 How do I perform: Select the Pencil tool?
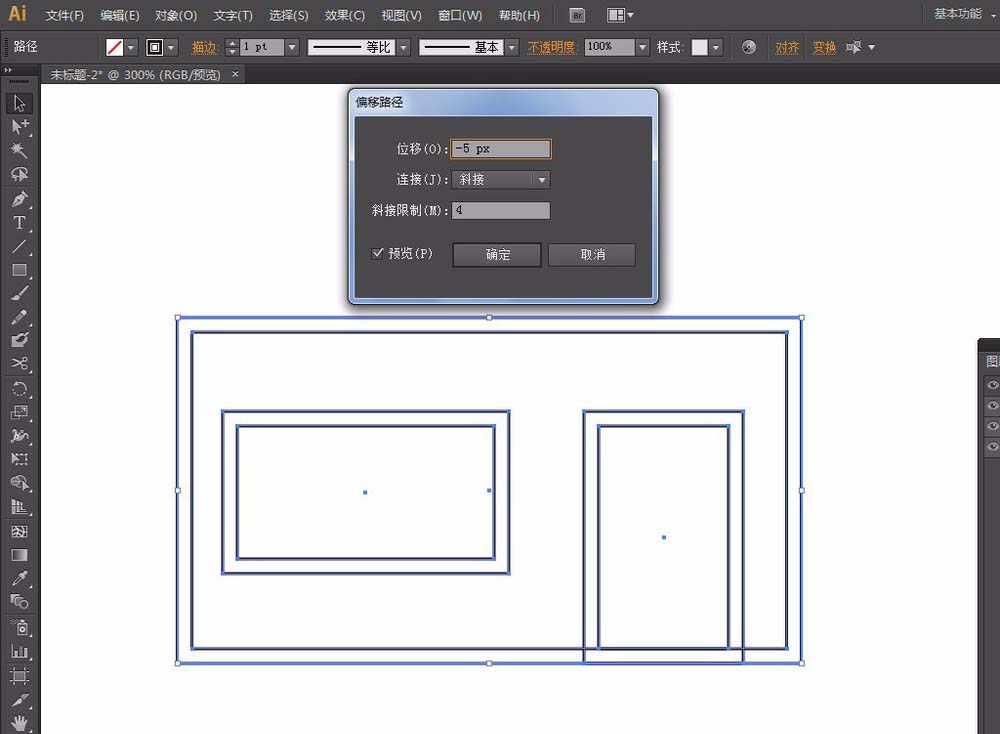point(19,317)
